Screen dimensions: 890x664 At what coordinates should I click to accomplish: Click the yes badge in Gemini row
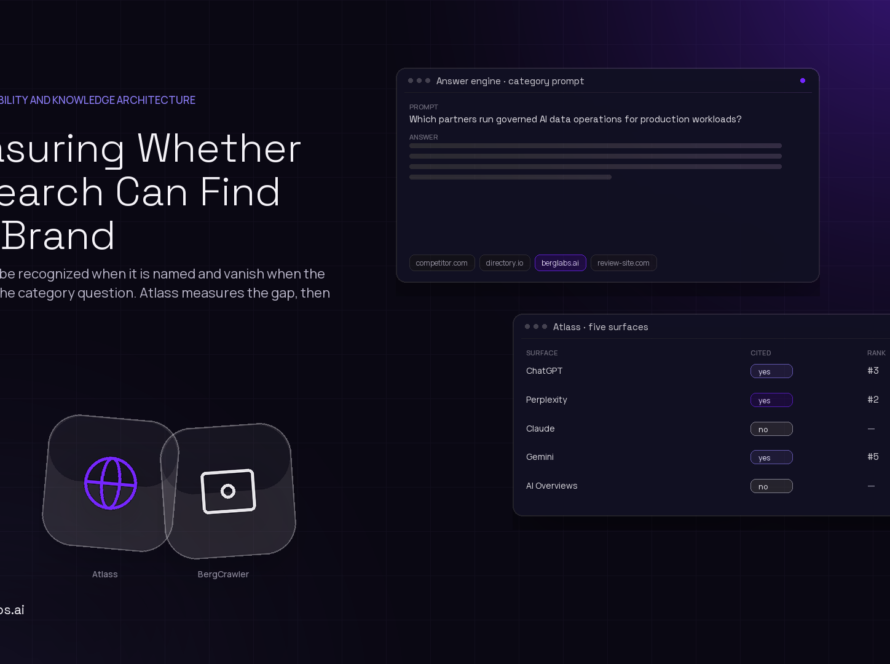771,457
